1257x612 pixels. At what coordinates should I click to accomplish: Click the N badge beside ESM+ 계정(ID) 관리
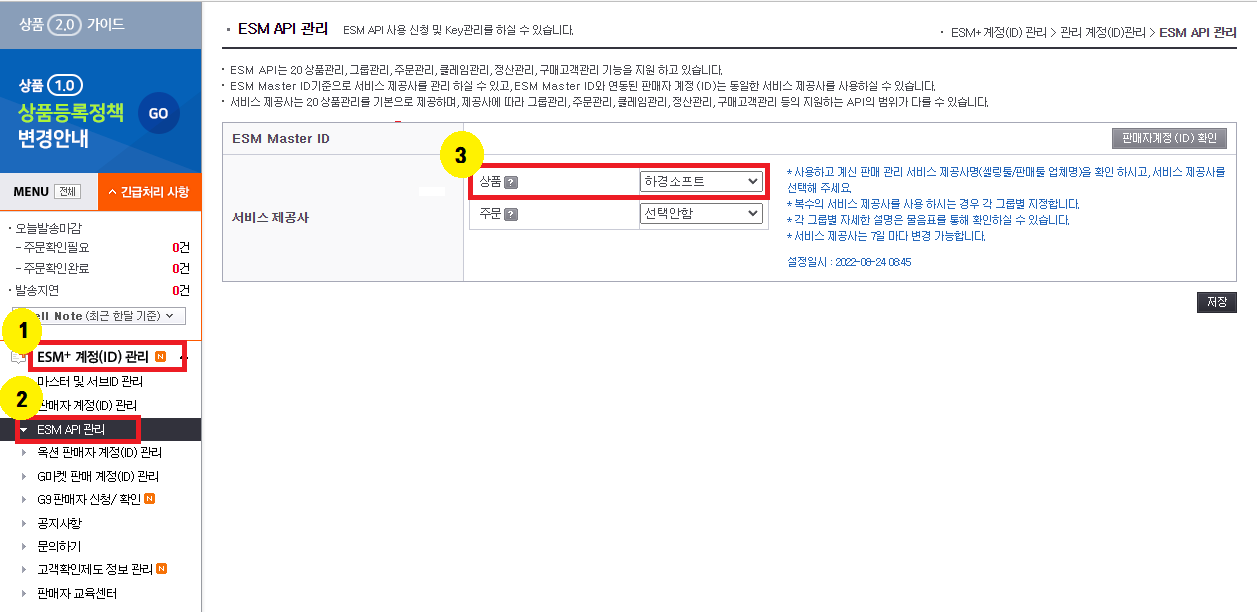point(161,356)
